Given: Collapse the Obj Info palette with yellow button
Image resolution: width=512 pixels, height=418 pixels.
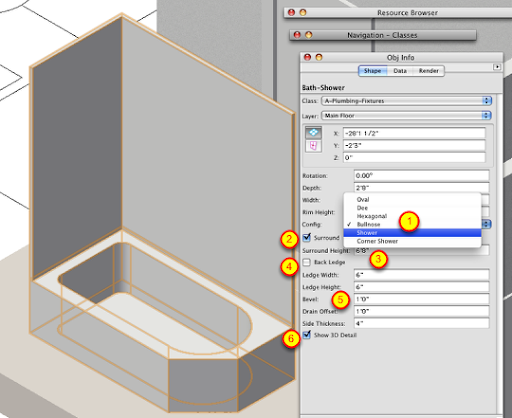Looking at the screenshot, I should pos(319,57).
